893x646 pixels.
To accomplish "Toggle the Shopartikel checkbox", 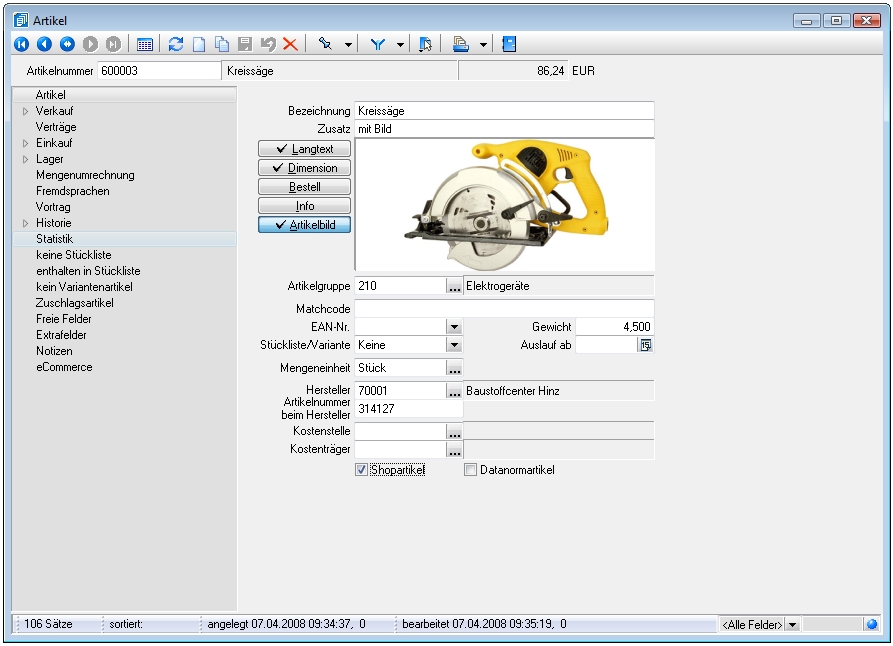I will click(x=361, y=470).
